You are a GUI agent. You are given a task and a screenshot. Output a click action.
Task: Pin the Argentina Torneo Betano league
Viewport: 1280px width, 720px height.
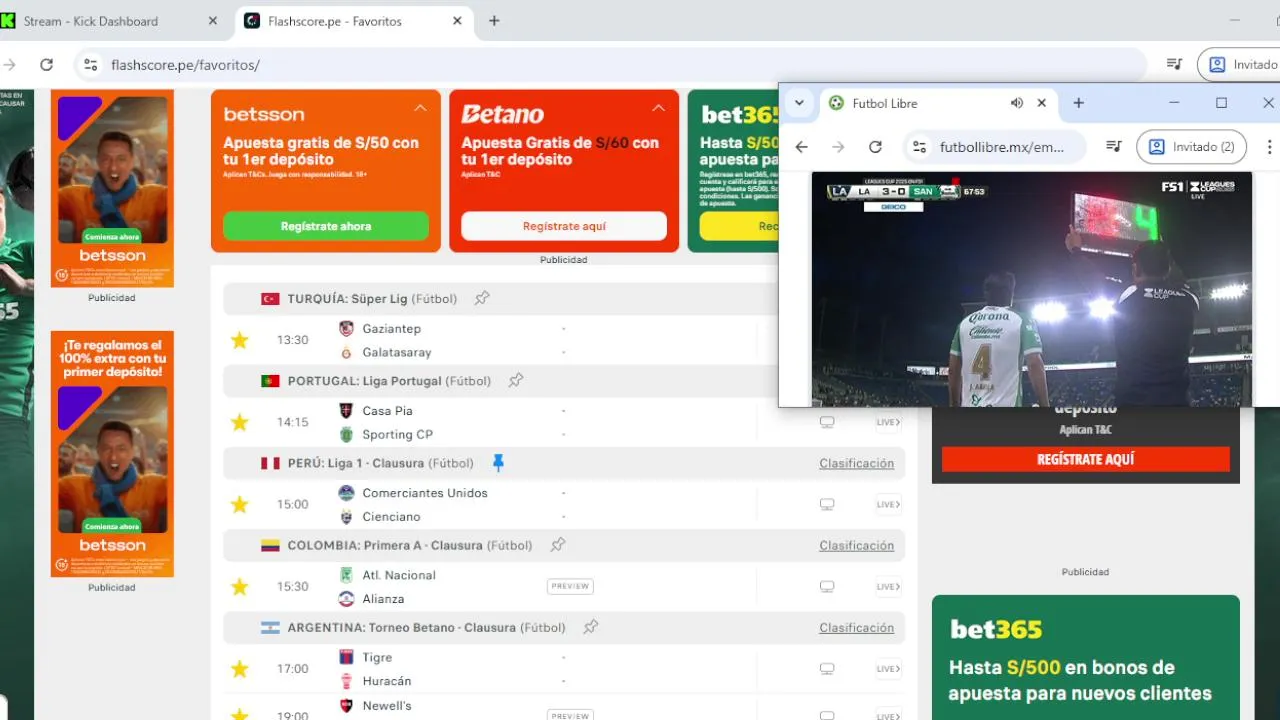click(590, 627)
